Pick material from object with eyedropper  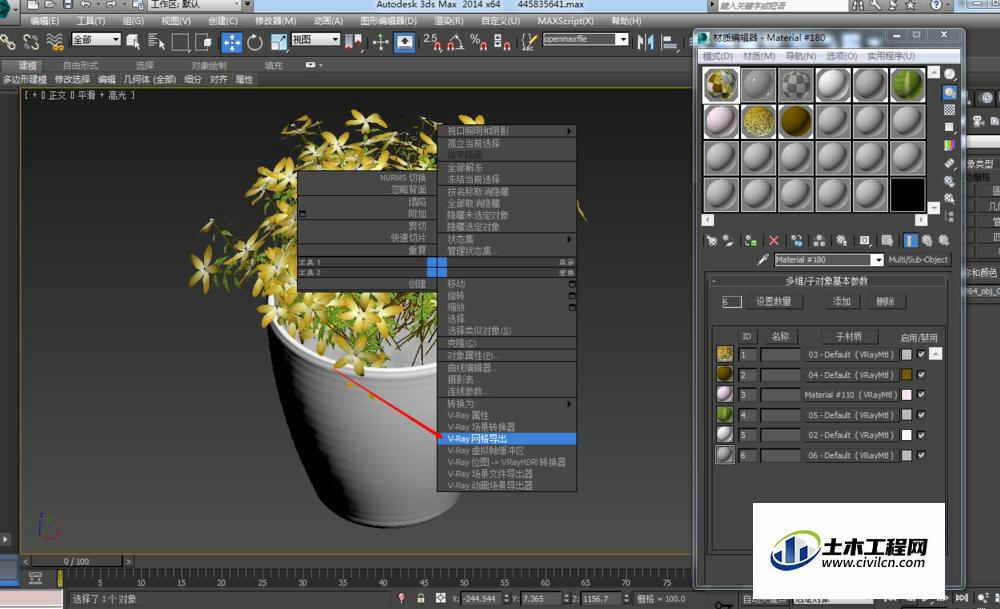point(762,260)
